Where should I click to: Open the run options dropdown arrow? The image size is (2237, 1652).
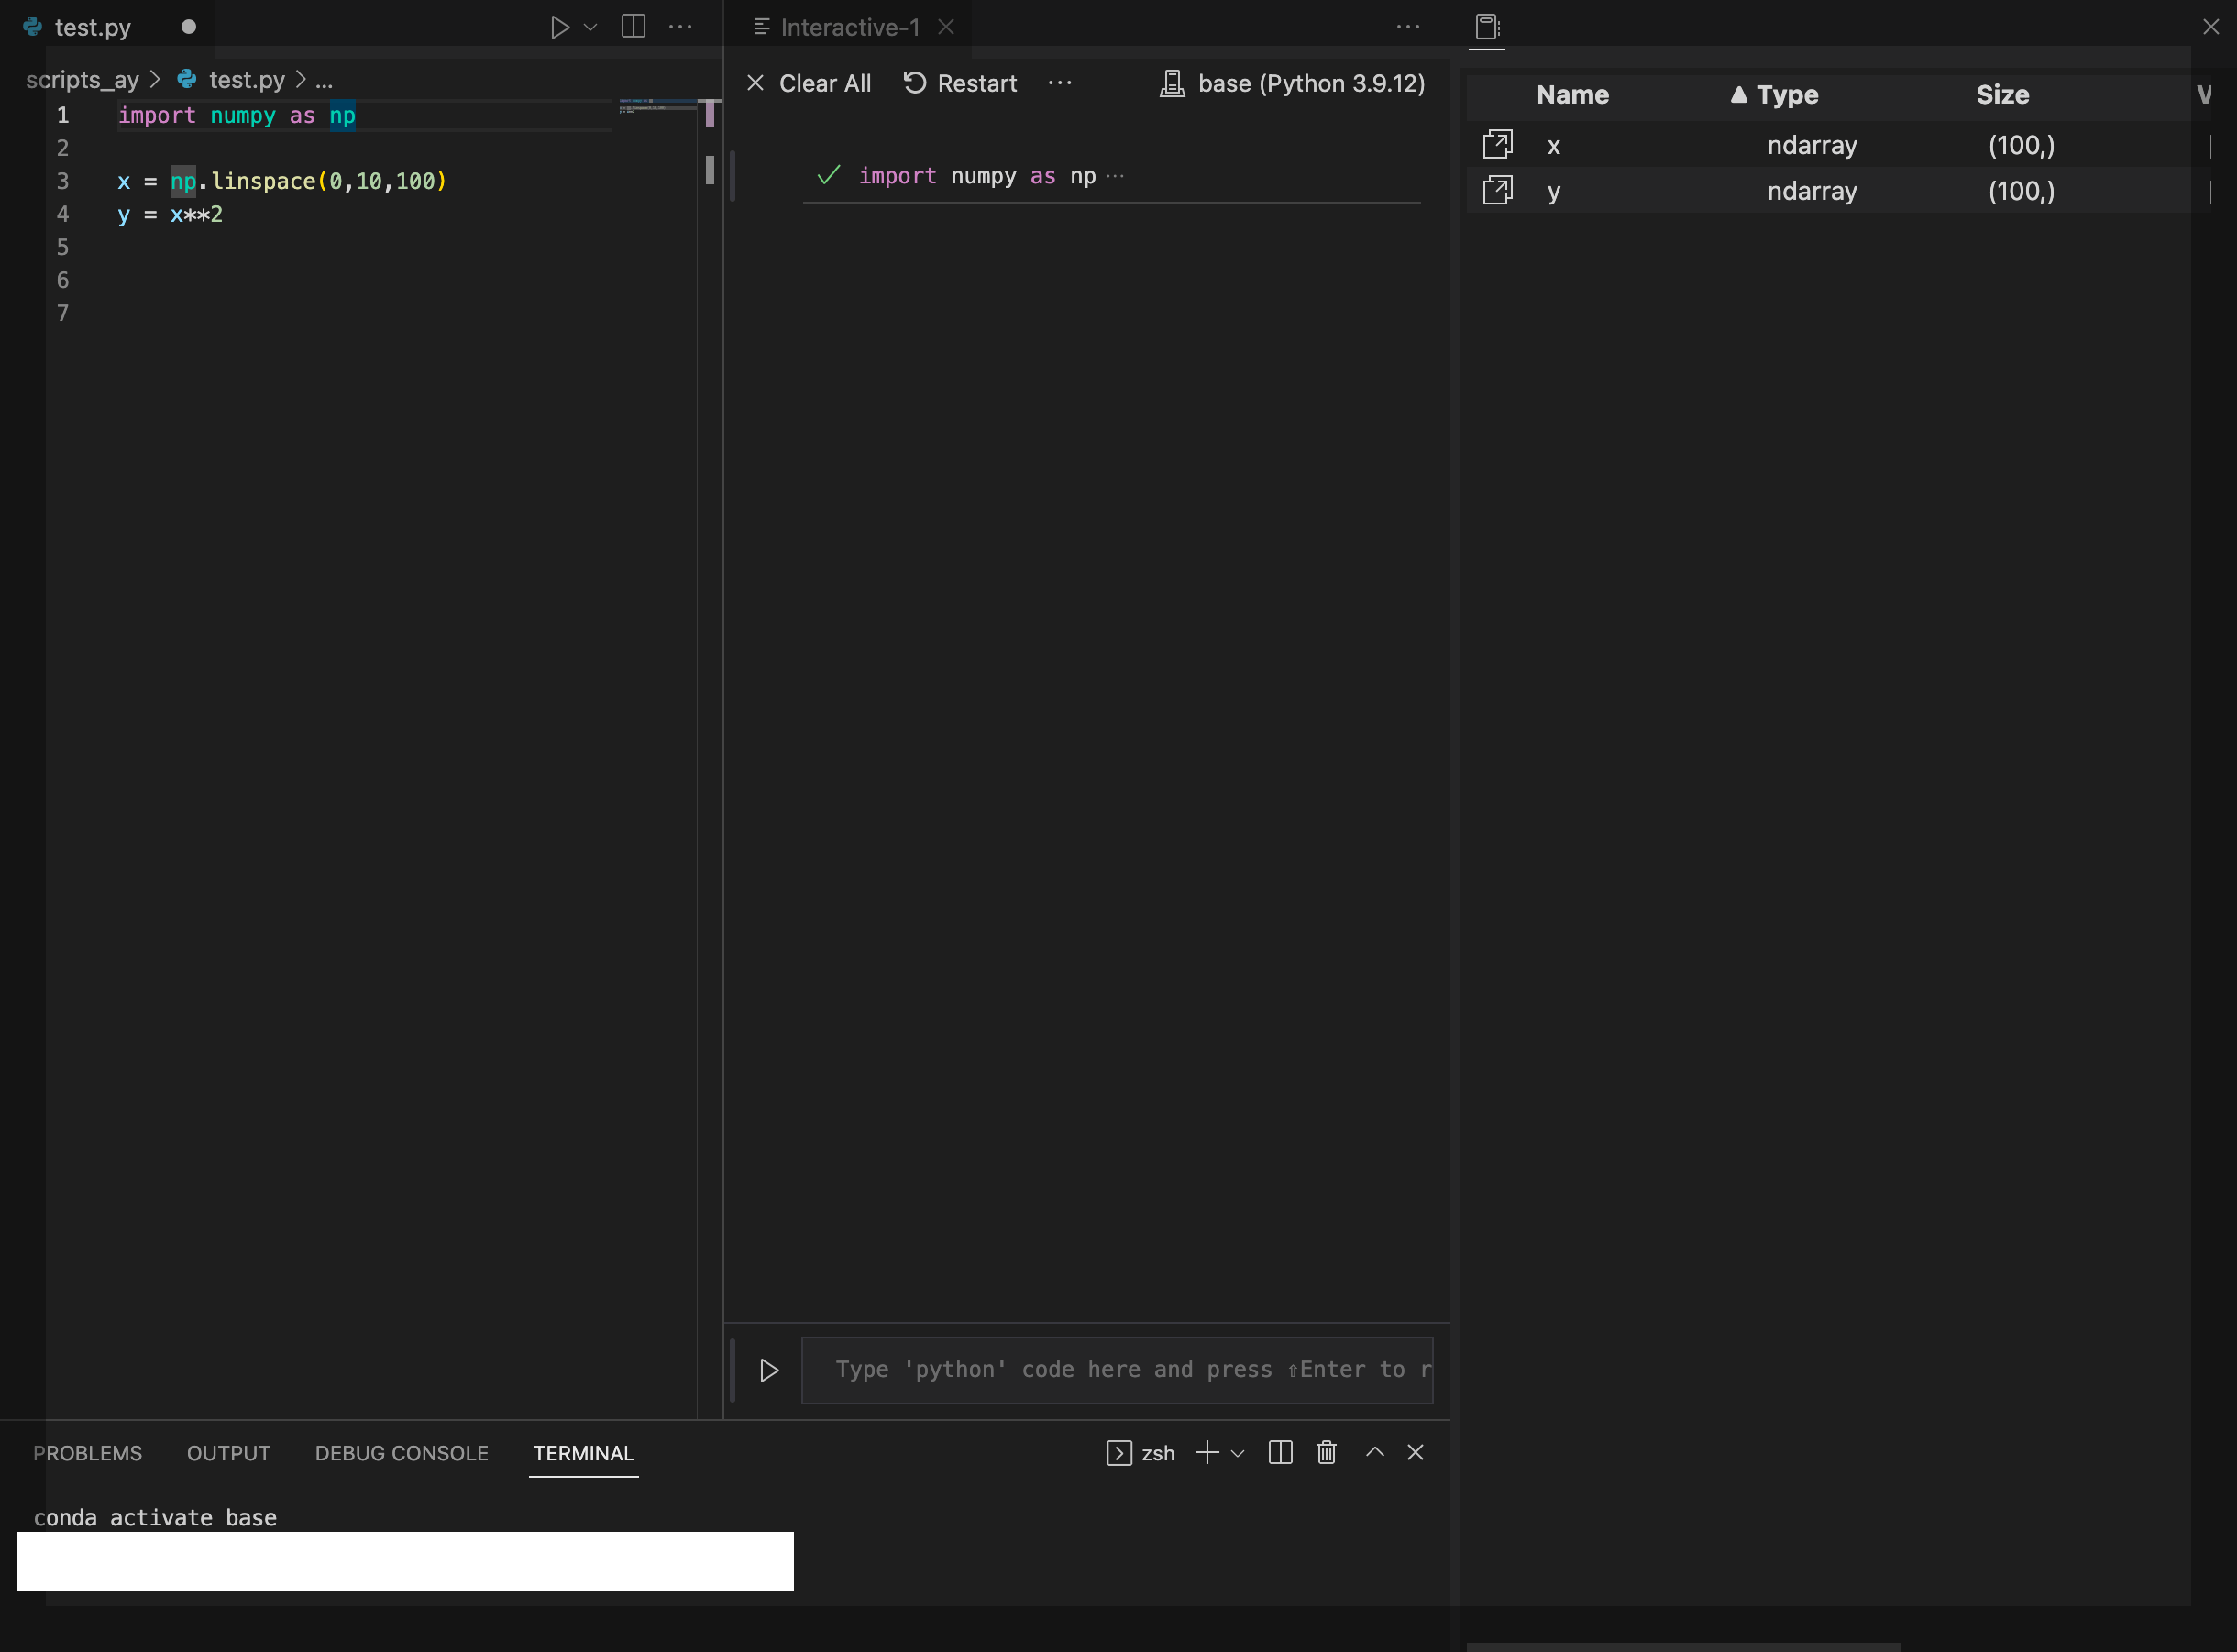[590, 27]
